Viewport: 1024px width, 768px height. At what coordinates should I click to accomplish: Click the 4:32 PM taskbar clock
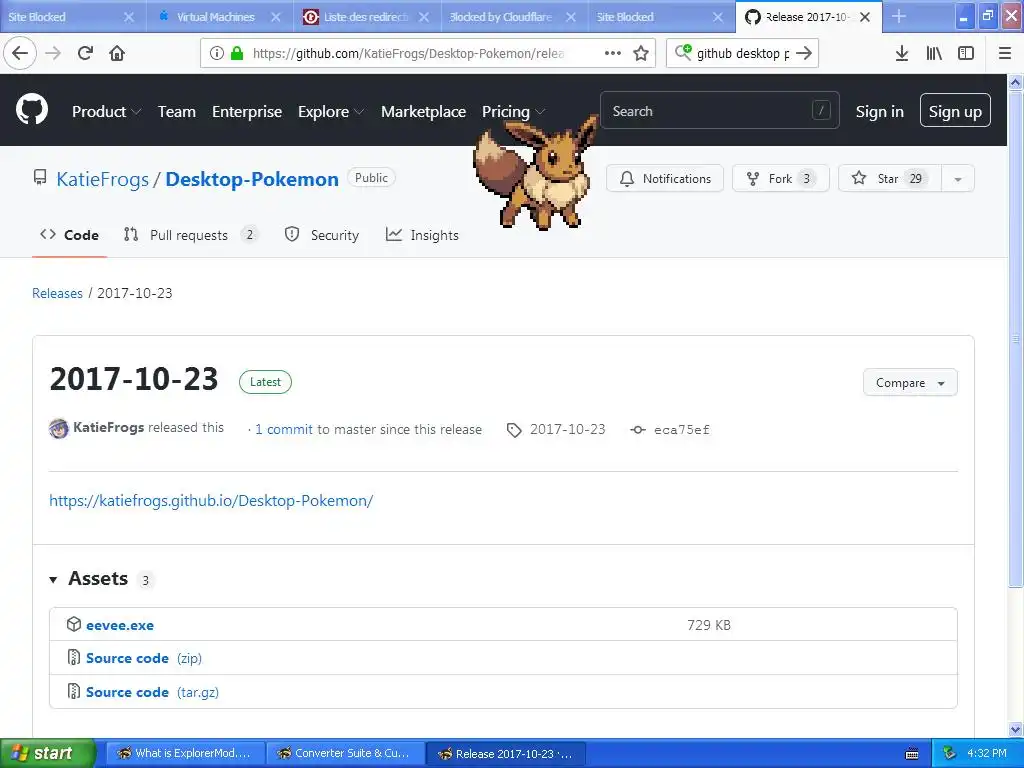coord(987,753)
